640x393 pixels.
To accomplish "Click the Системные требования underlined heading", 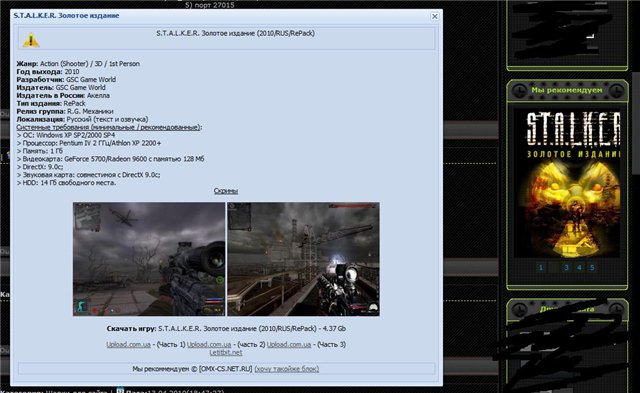I will tap(109, 127).
